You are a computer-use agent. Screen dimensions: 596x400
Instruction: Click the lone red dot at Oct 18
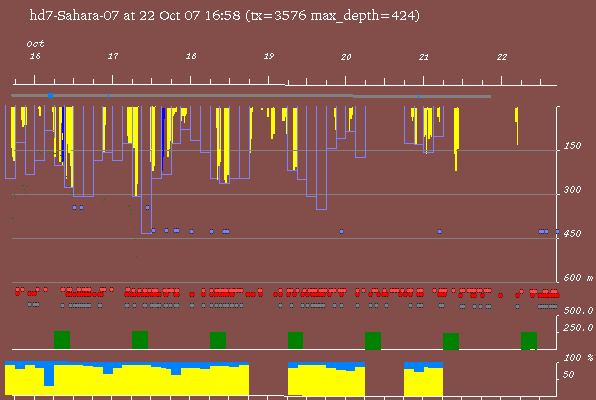click(192, 295)
